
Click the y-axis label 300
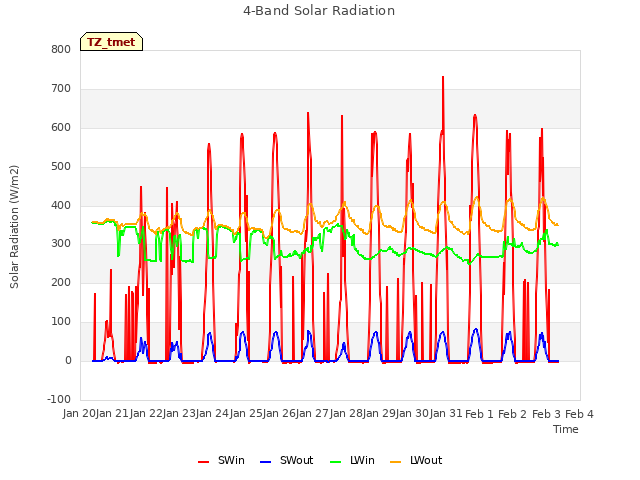61,244
